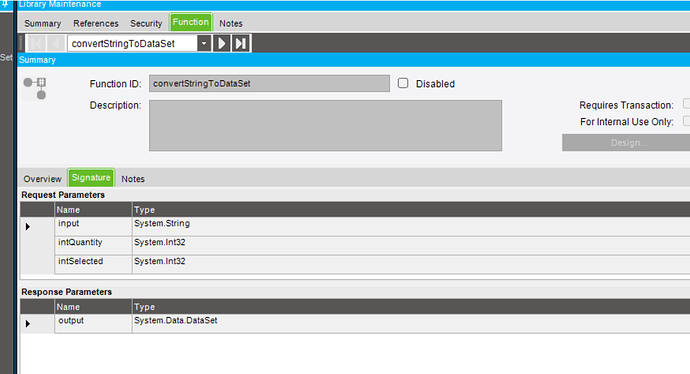This screenshot has width=690, height=374.
Task: Click the 'System.String' type cell
Action: click(411, 226)
